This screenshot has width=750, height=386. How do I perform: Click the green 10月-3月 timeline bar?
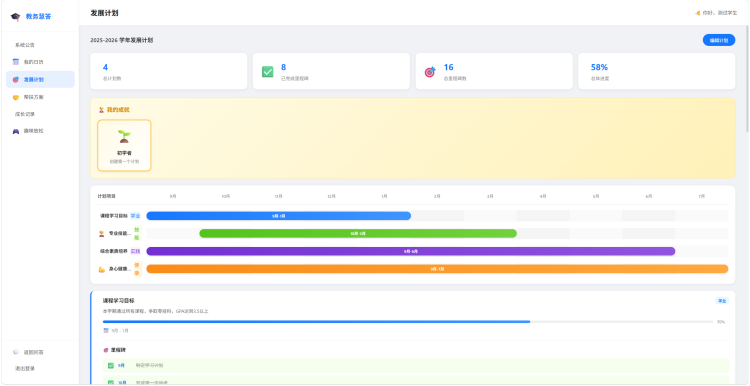pos(358,234)
